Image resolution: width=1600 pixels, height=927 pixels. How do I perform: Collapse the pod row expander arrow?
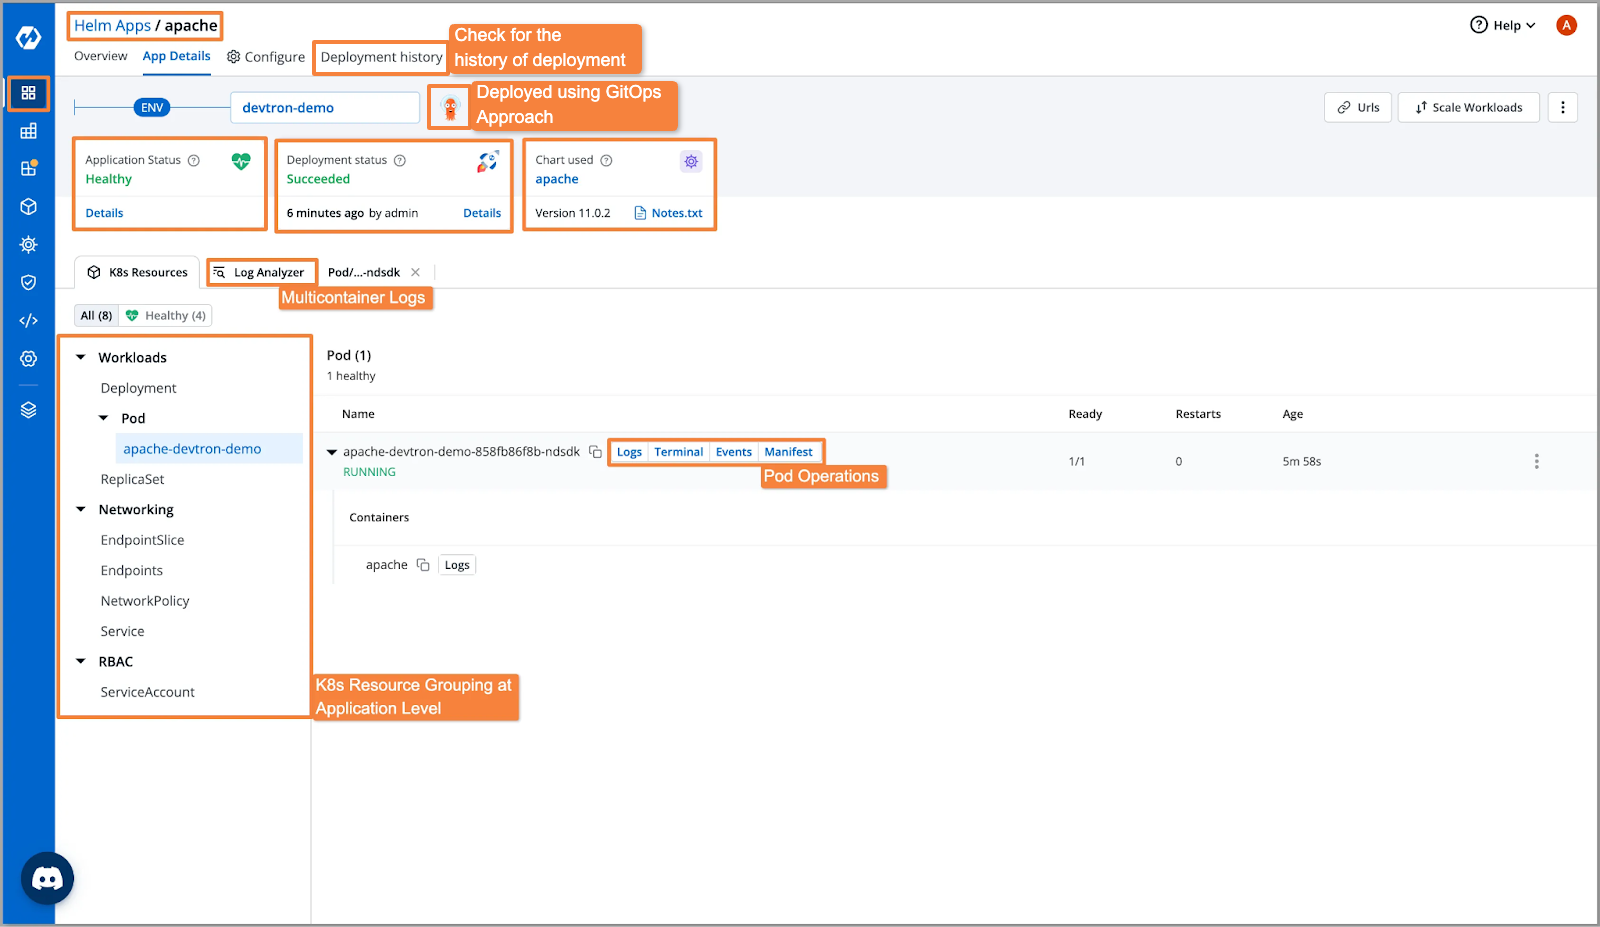pos(332,452)
